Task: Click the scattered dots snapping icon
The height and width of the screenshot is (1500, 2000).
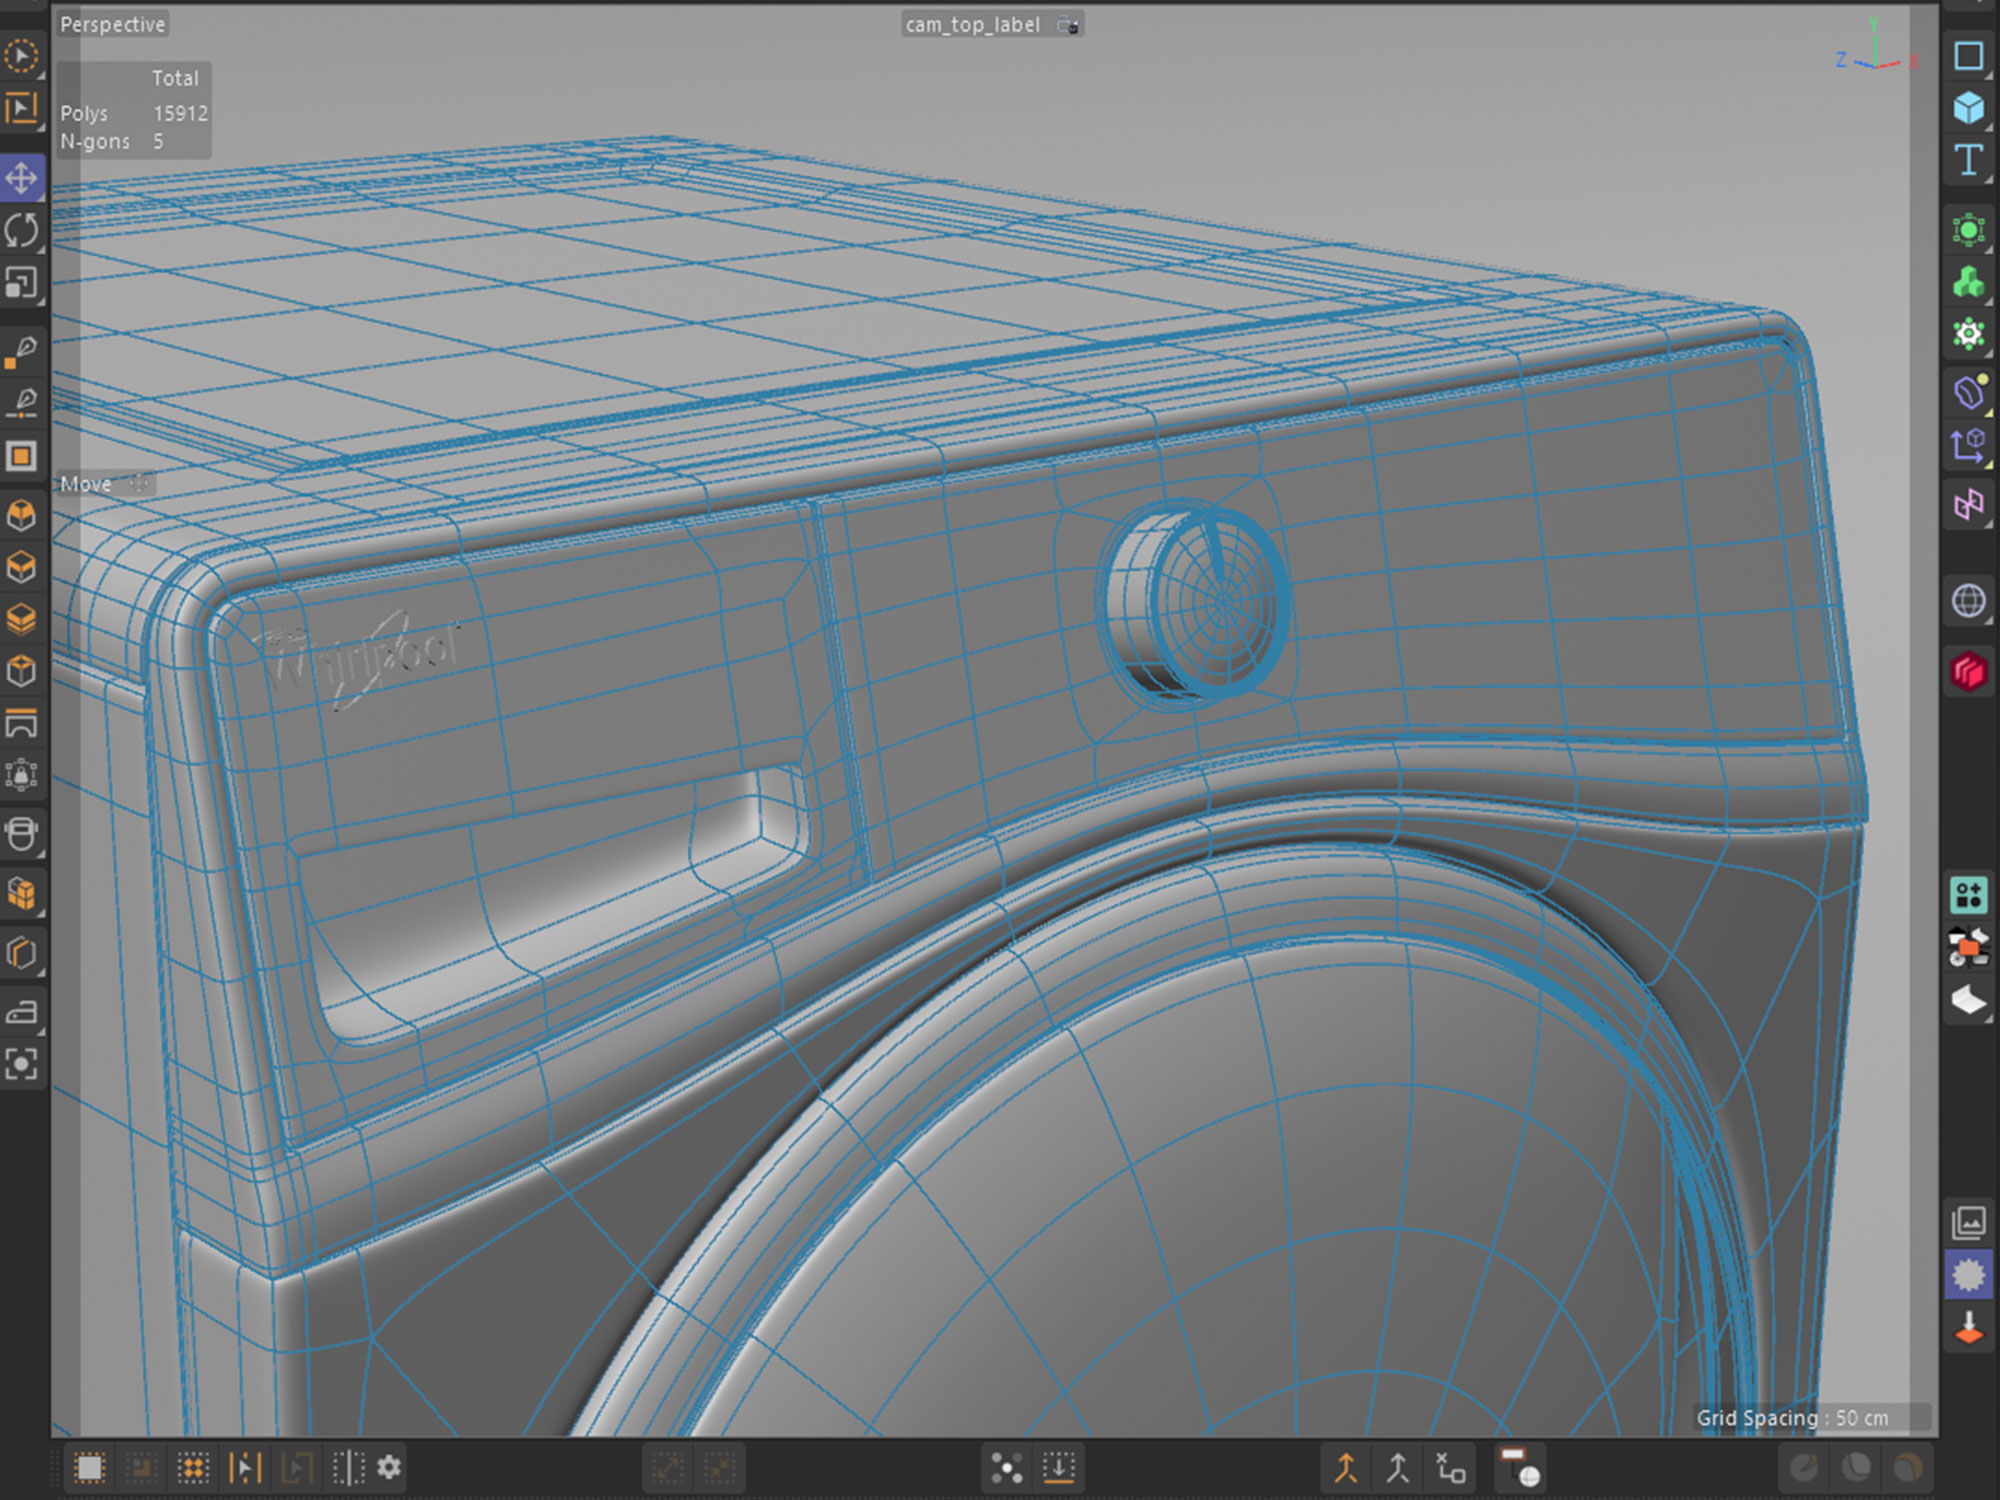Action: pyautogui.click(x=1007, y=1468)
